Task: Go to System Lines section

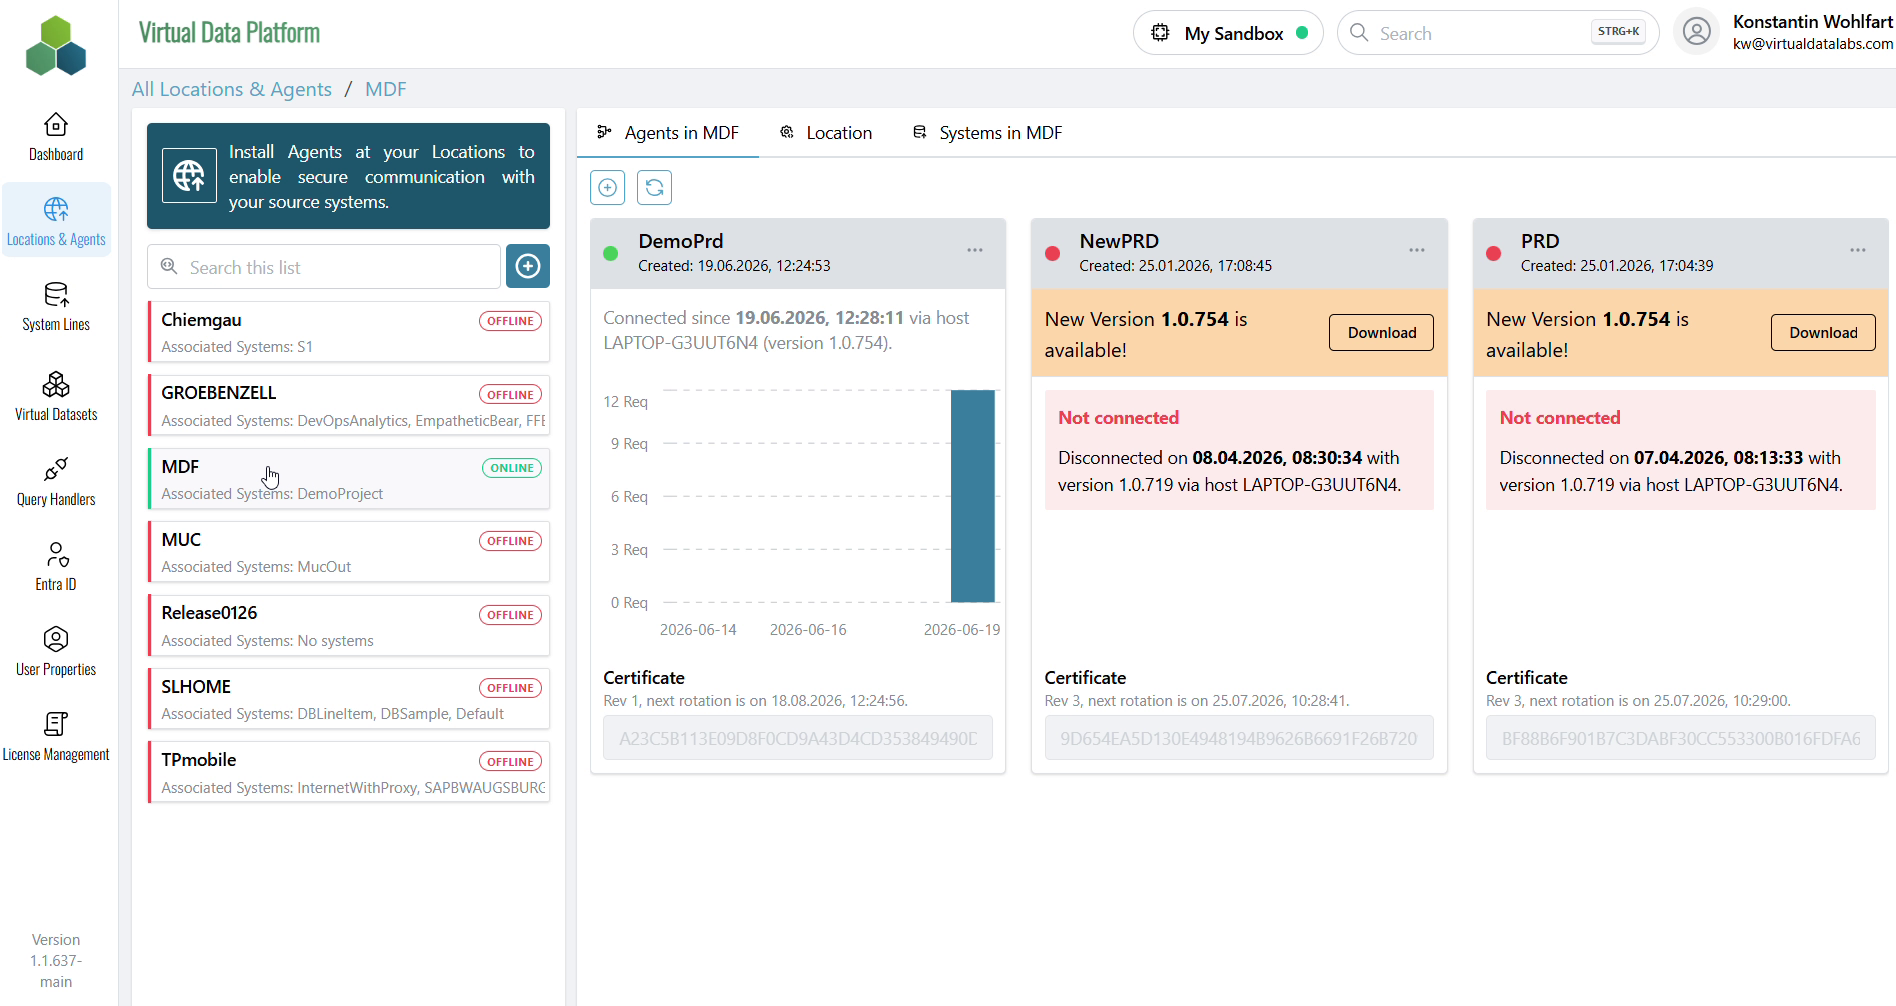Action: click(56, 306)
